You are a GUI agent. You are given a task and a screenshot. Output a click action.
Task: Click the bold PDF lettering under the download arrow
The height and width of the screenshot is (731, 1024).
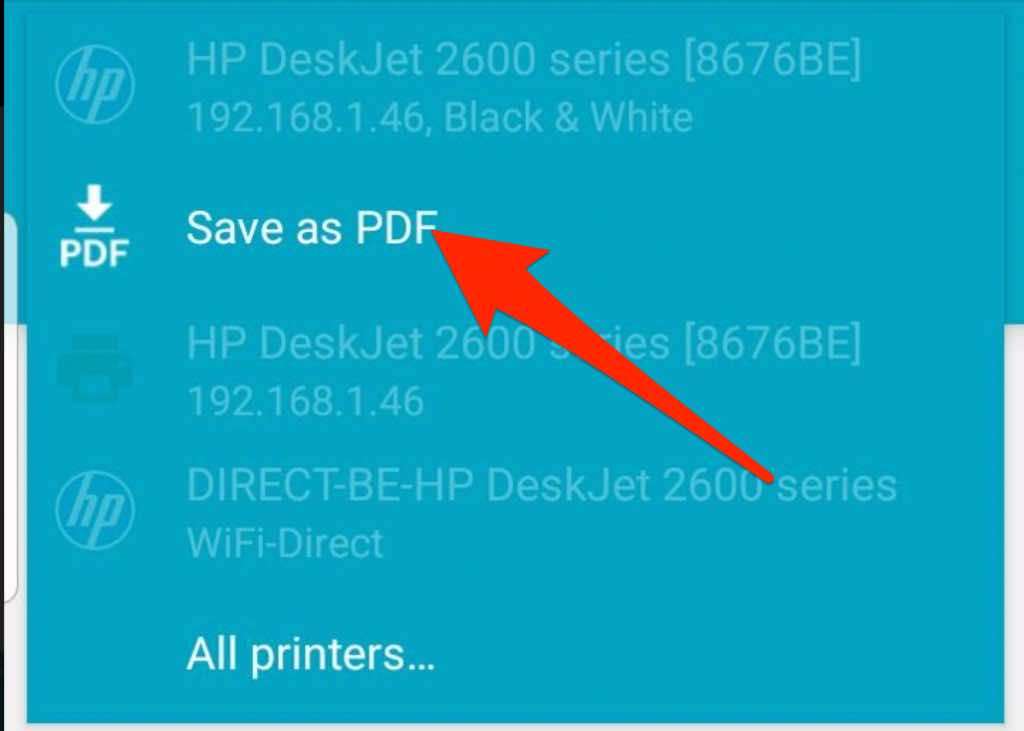pyautogui.click(x=94, y=253)
